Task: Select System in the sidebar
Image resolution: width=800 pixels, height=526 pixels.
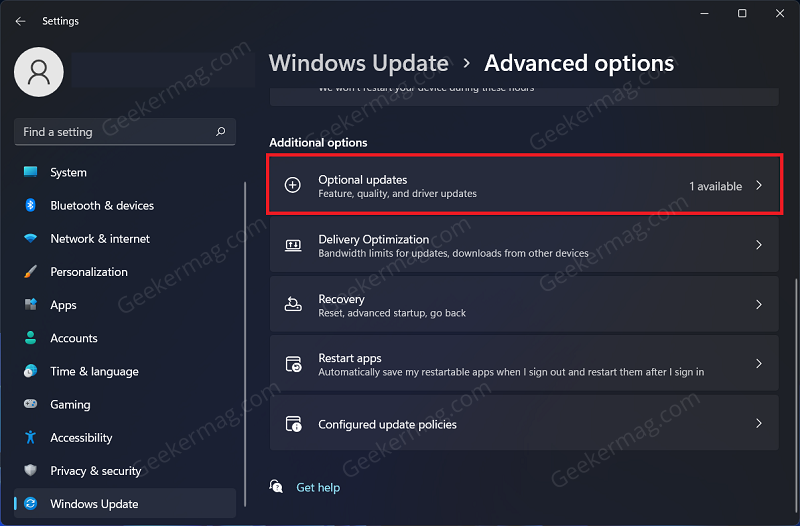Action: [x=125, y=172]
